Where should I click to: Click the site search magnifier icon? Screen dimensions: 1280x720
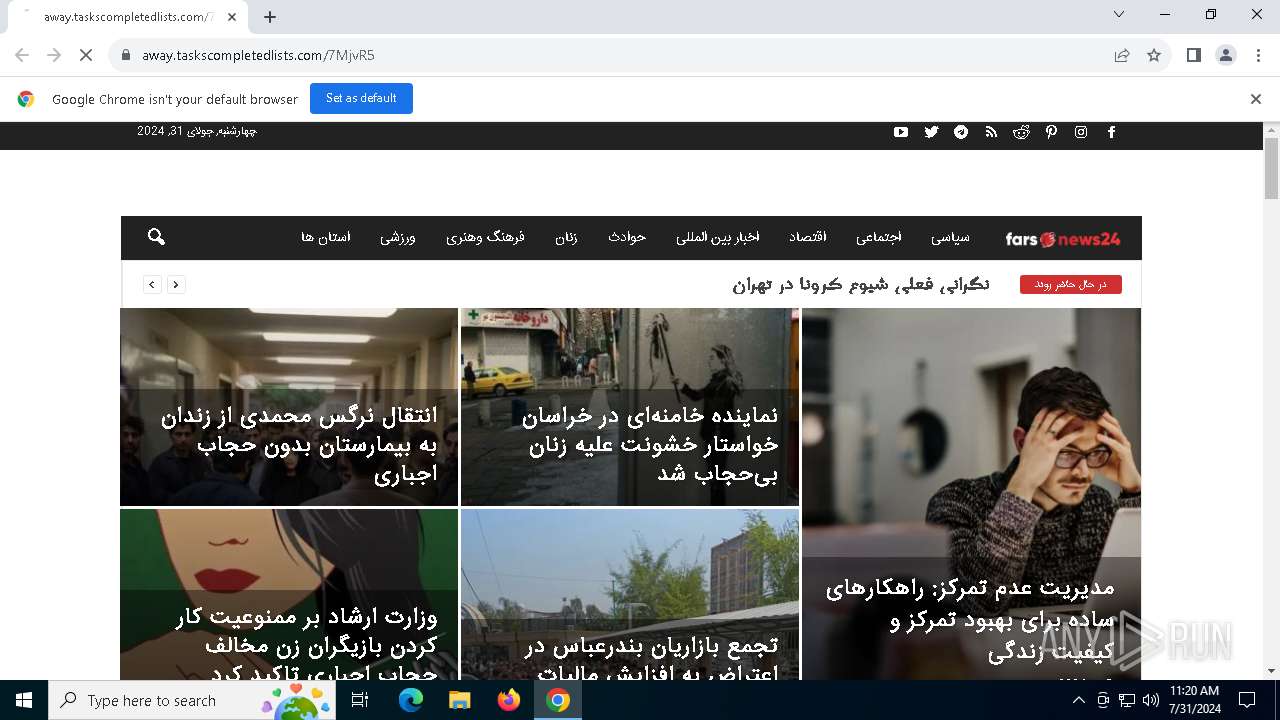[x=156, y=237]
